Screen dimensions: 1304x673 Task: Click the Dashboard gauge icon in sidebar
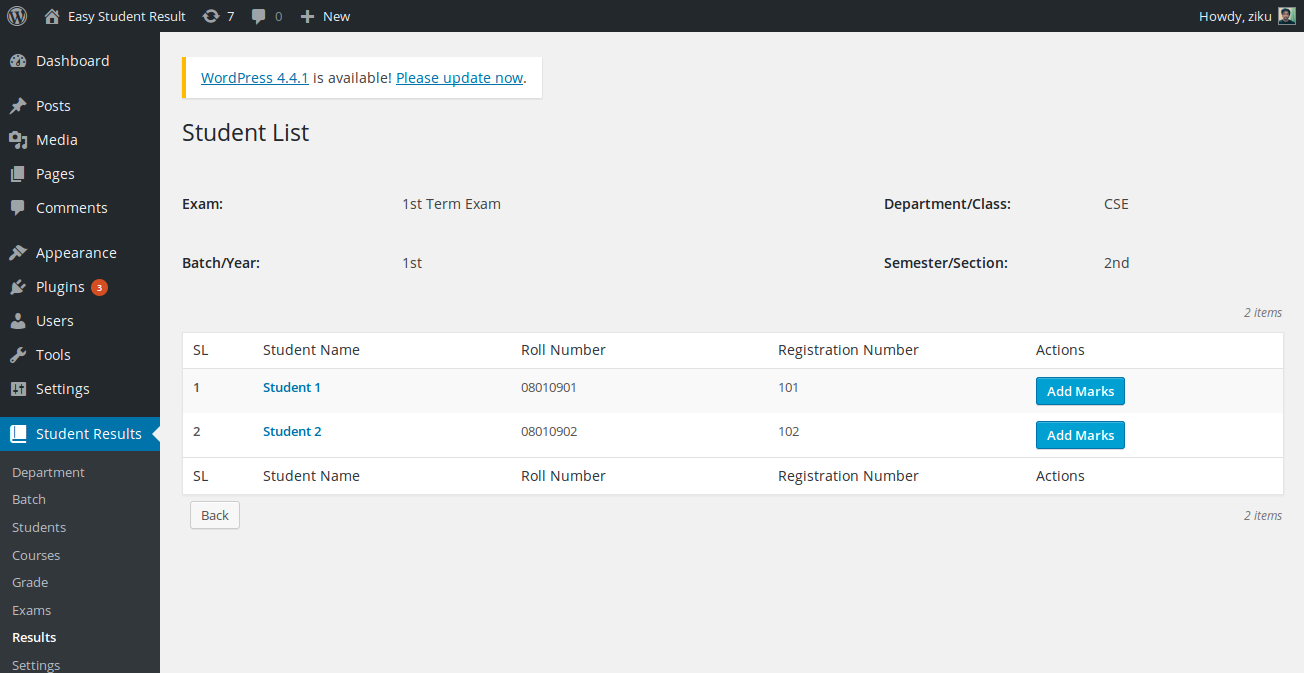(x=18, y=61)
